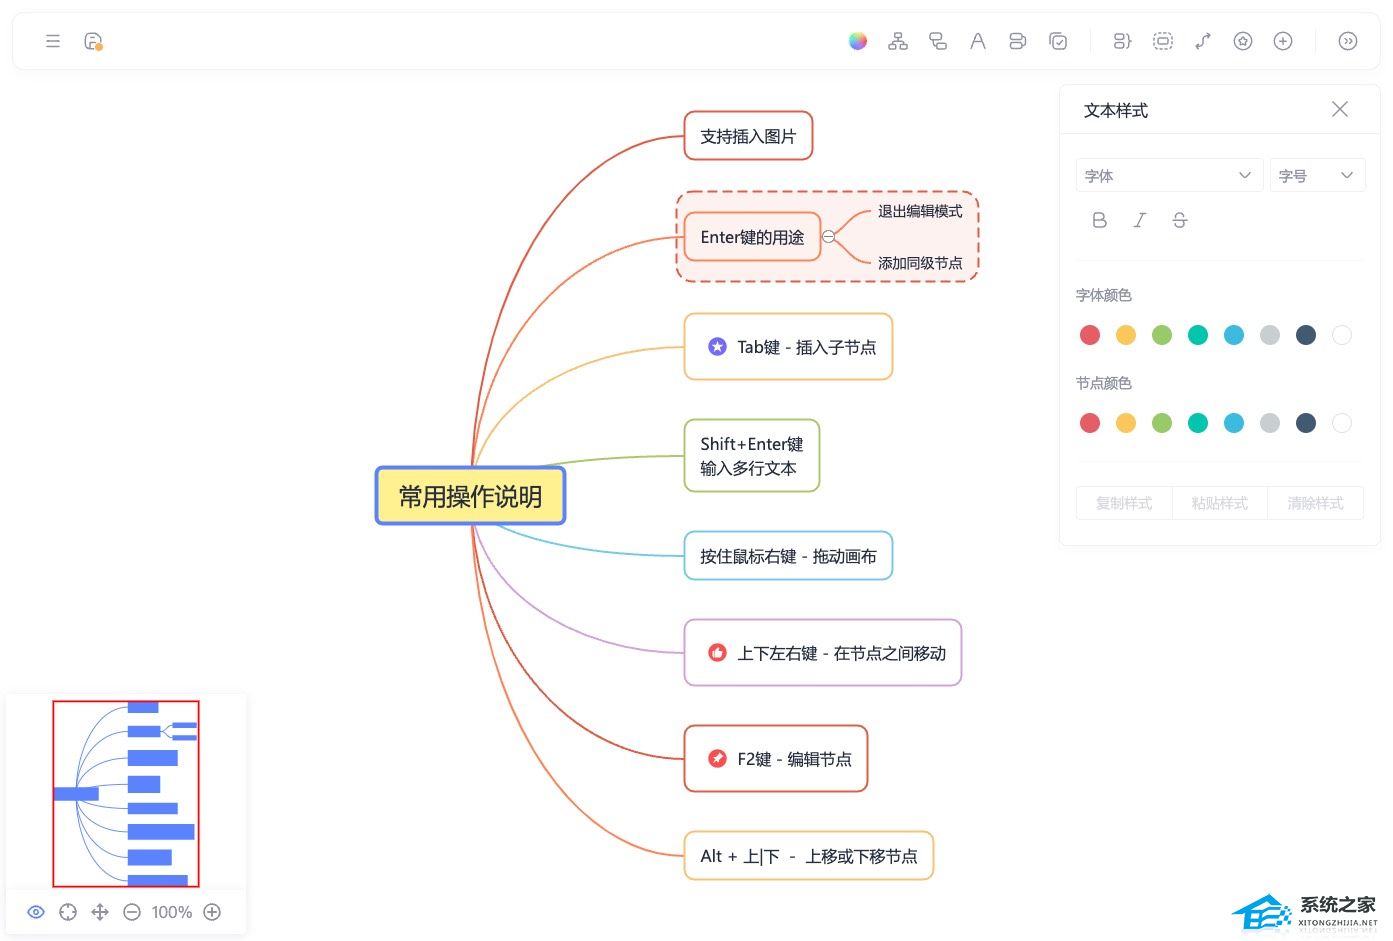Image resolution: width=1393 pixels, height=941 pixels.
Task: Toggle italic text formatting
Action: click(x=1139, y=220)
